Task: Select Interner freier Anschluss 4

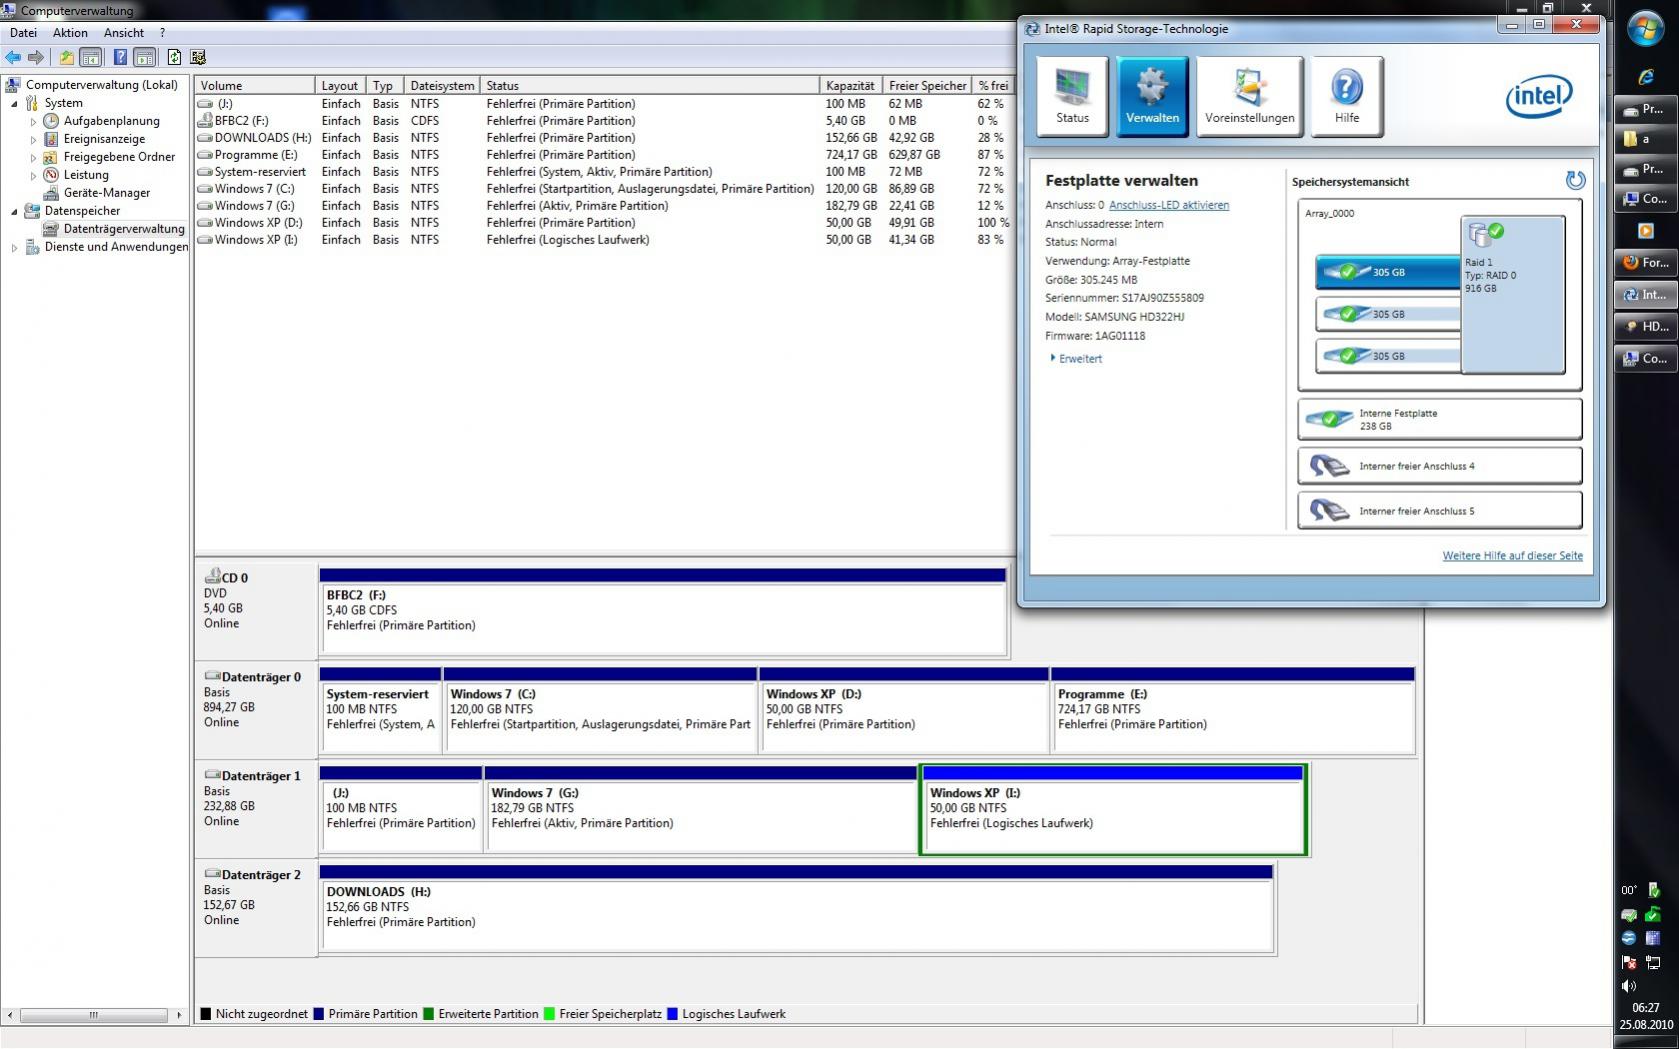Action: pos(1439,466)
